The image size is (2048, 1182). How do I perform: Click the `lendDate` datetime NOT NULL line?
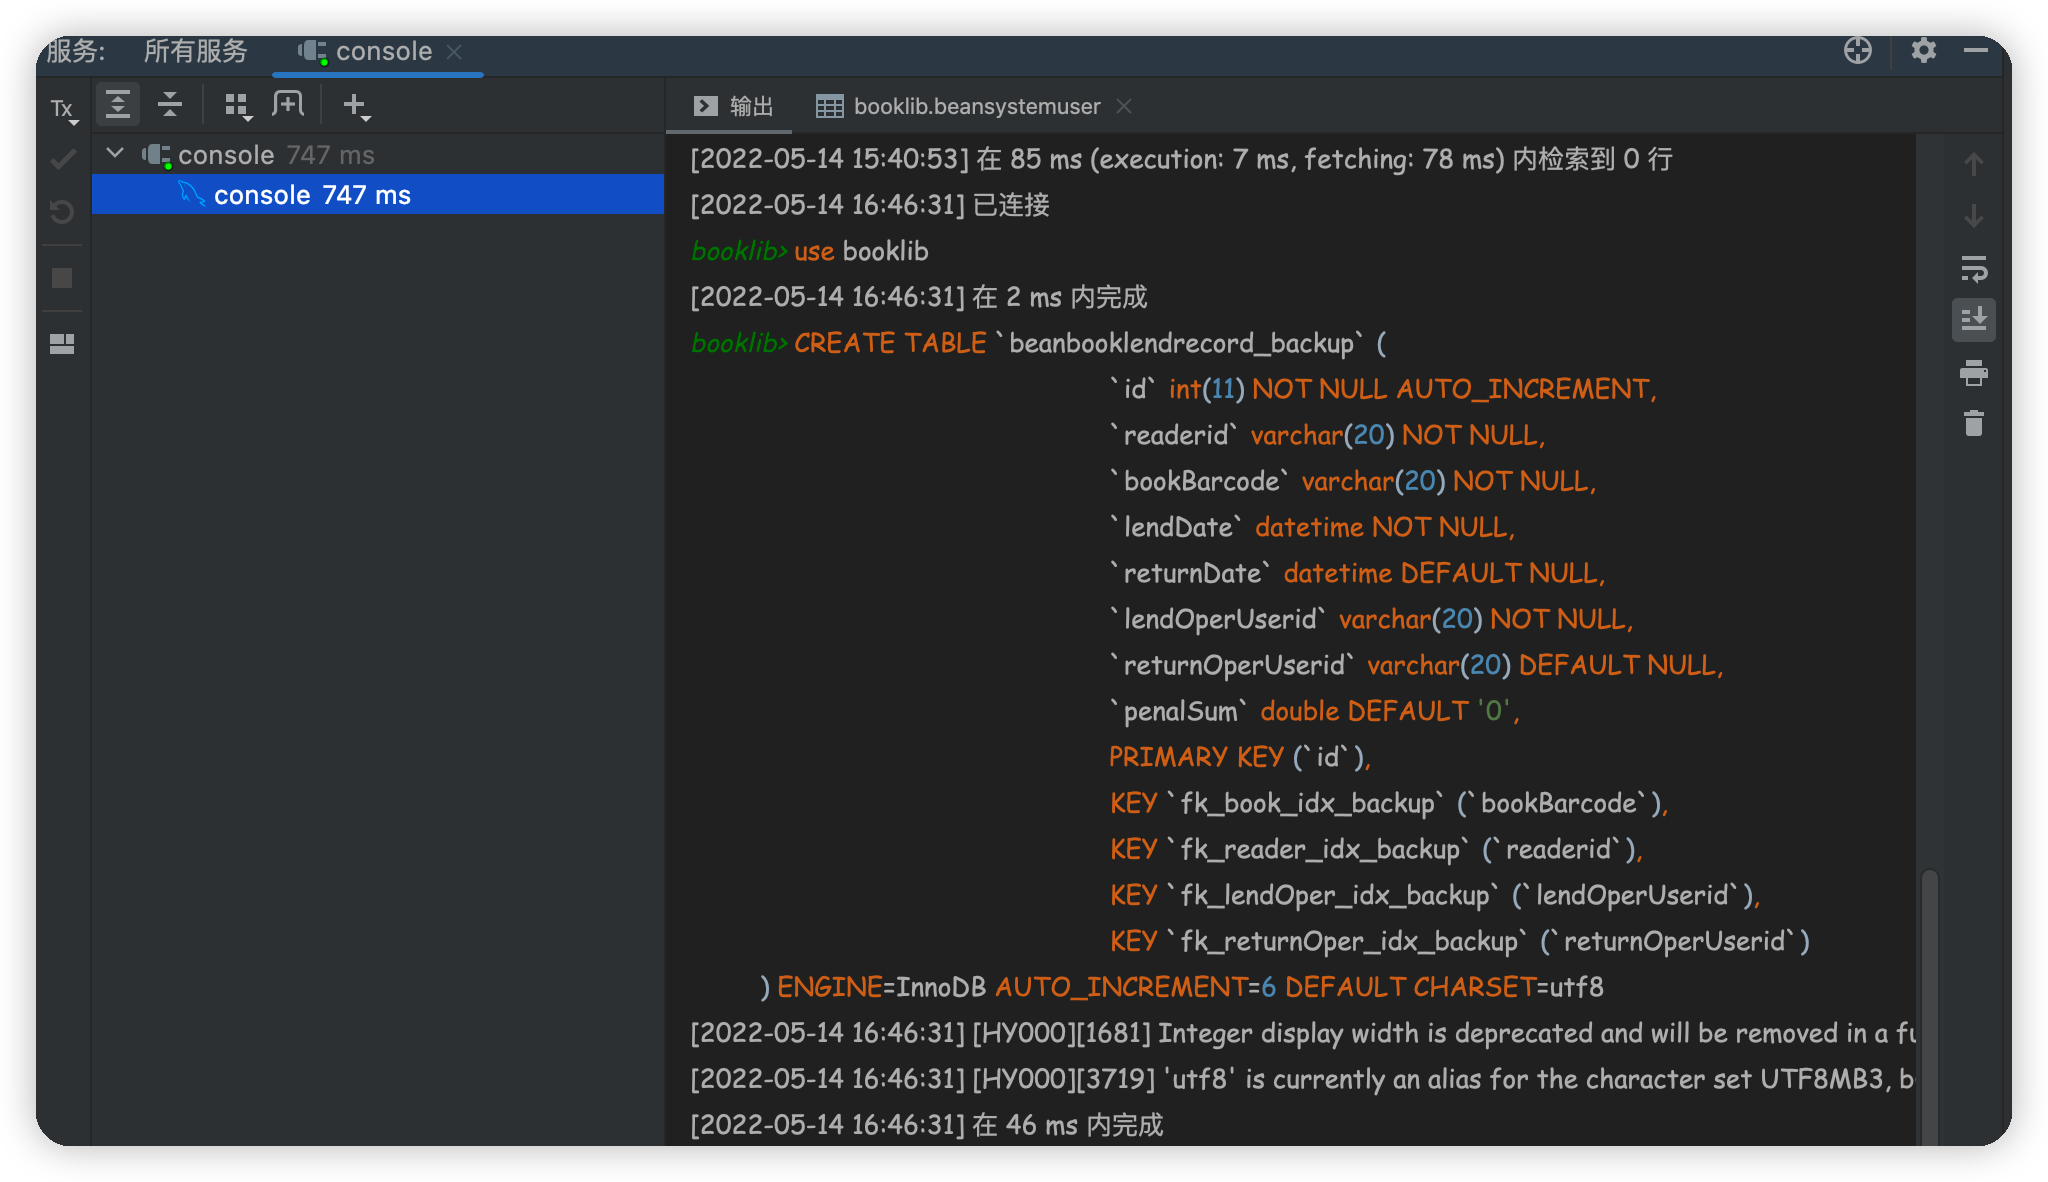1312,527
